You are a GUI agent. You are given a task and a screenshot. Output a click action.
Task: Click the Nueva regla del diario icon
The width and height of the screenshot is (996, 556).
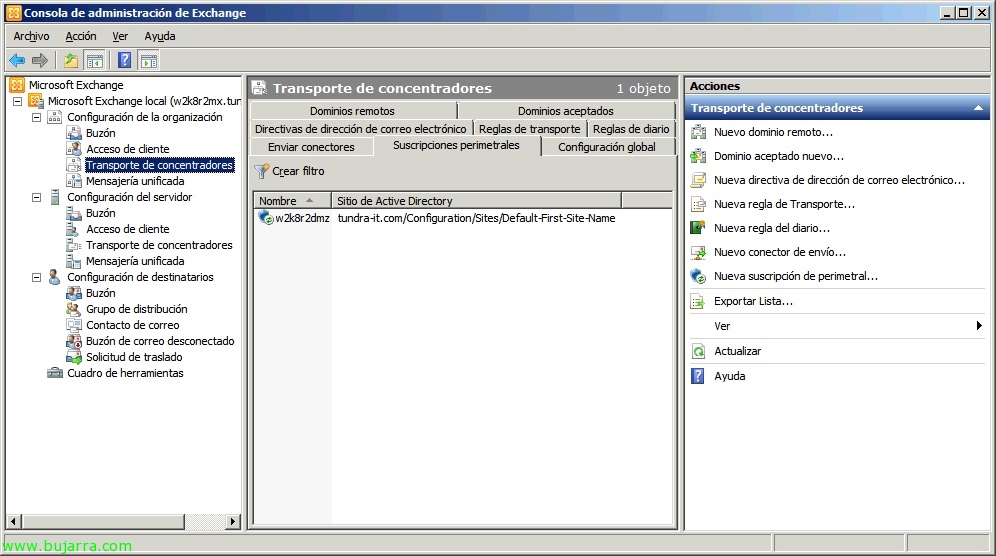698,228
